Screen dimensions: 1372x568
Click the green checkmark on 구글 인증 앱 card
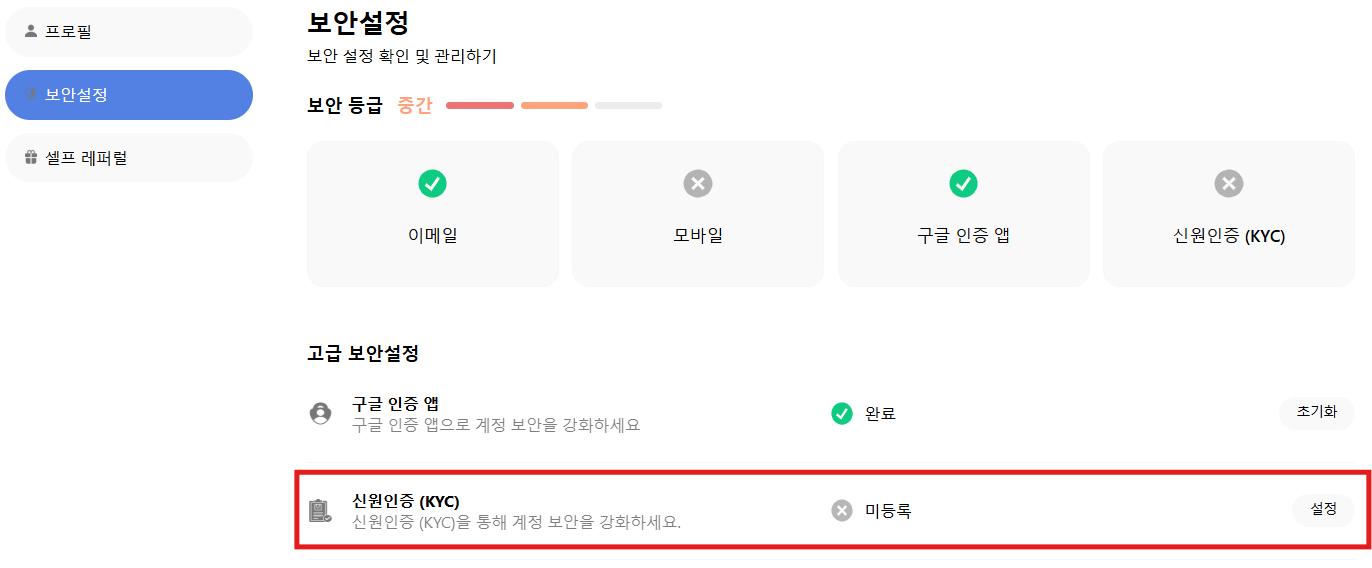coord(963,183)
